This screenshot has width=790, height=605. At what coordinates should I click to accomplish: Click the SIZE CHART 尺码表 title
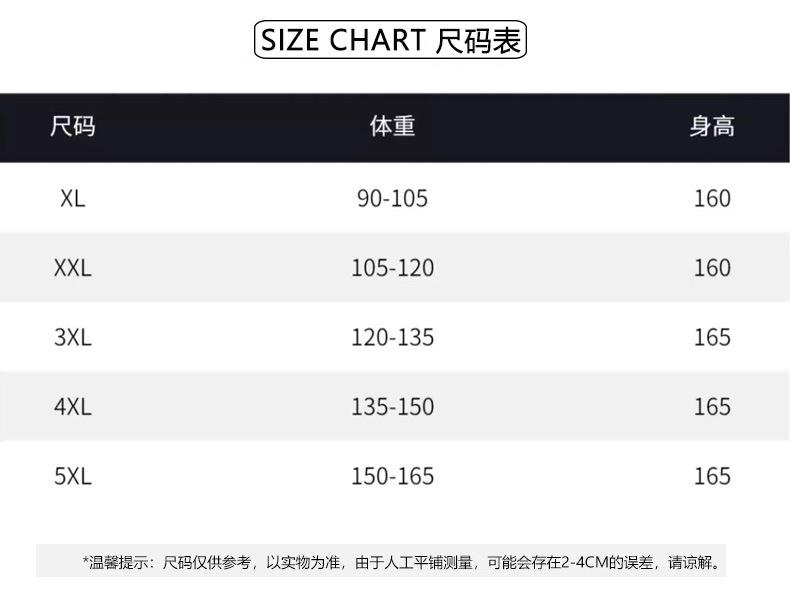pyautogui.click(x=390, y=41)
